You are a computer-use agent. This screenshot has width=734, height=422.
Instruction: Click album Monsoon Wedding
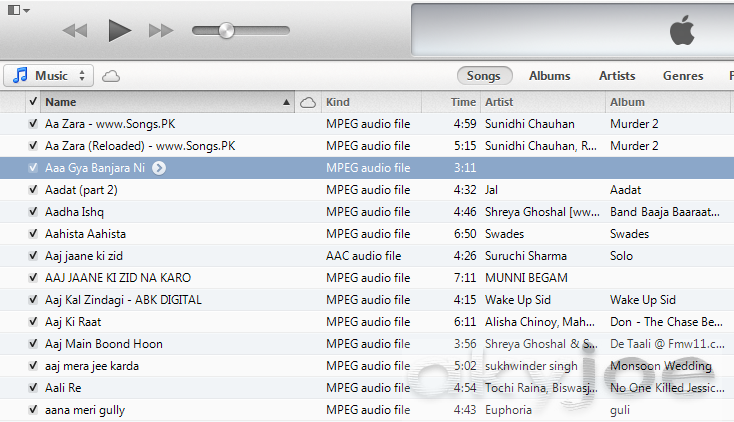point(661,366)
